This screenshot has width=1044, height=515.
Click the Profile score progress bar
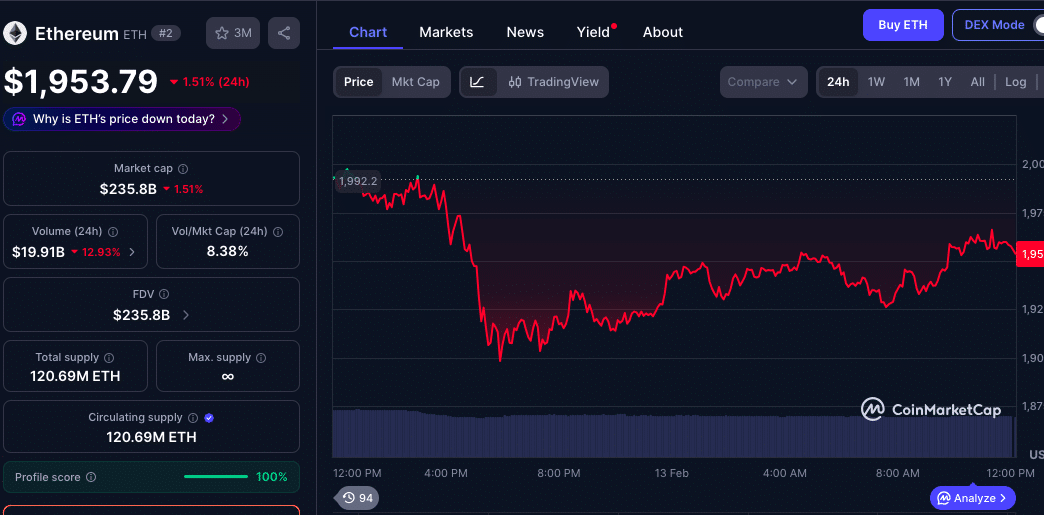(x=216, y=477)
